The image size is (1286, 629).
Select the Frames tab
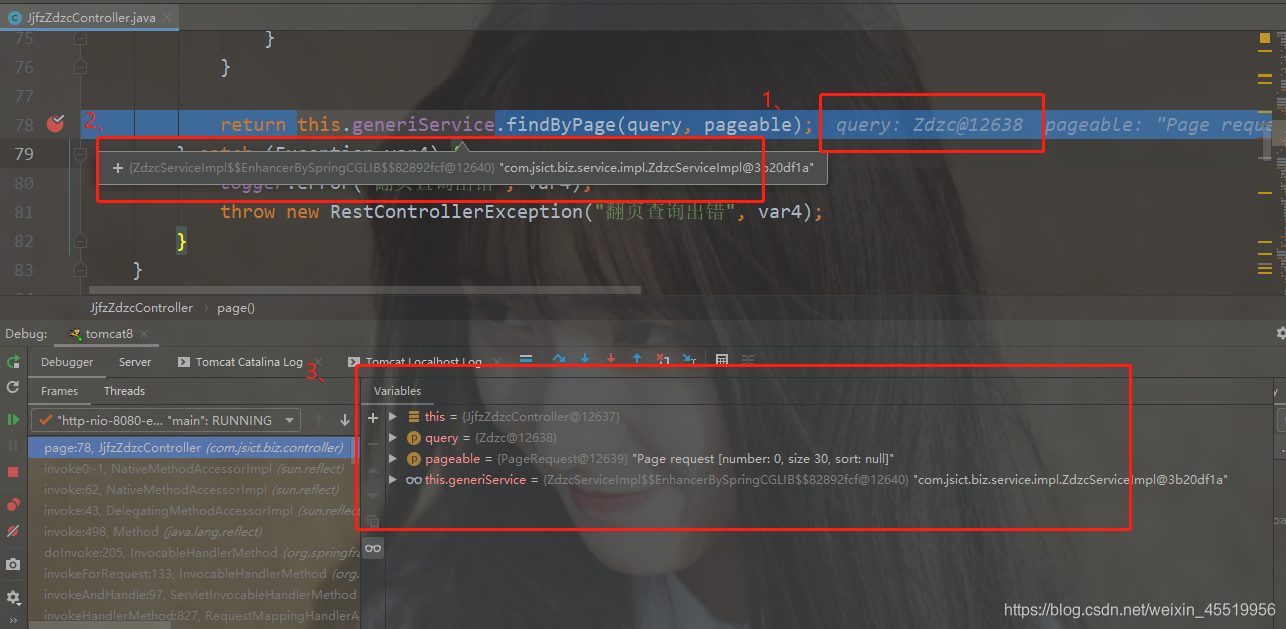[x=59, y=391]
